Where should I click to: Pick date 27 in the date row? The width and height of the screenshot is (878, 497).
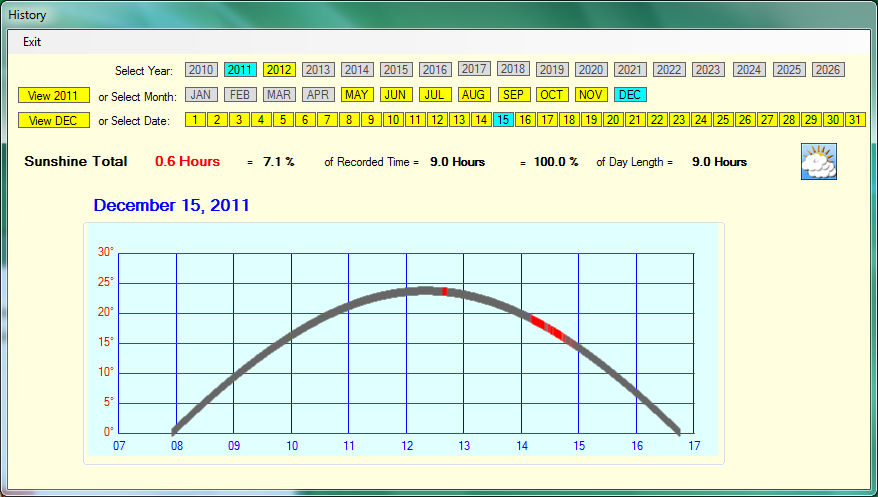pos(767,119)
